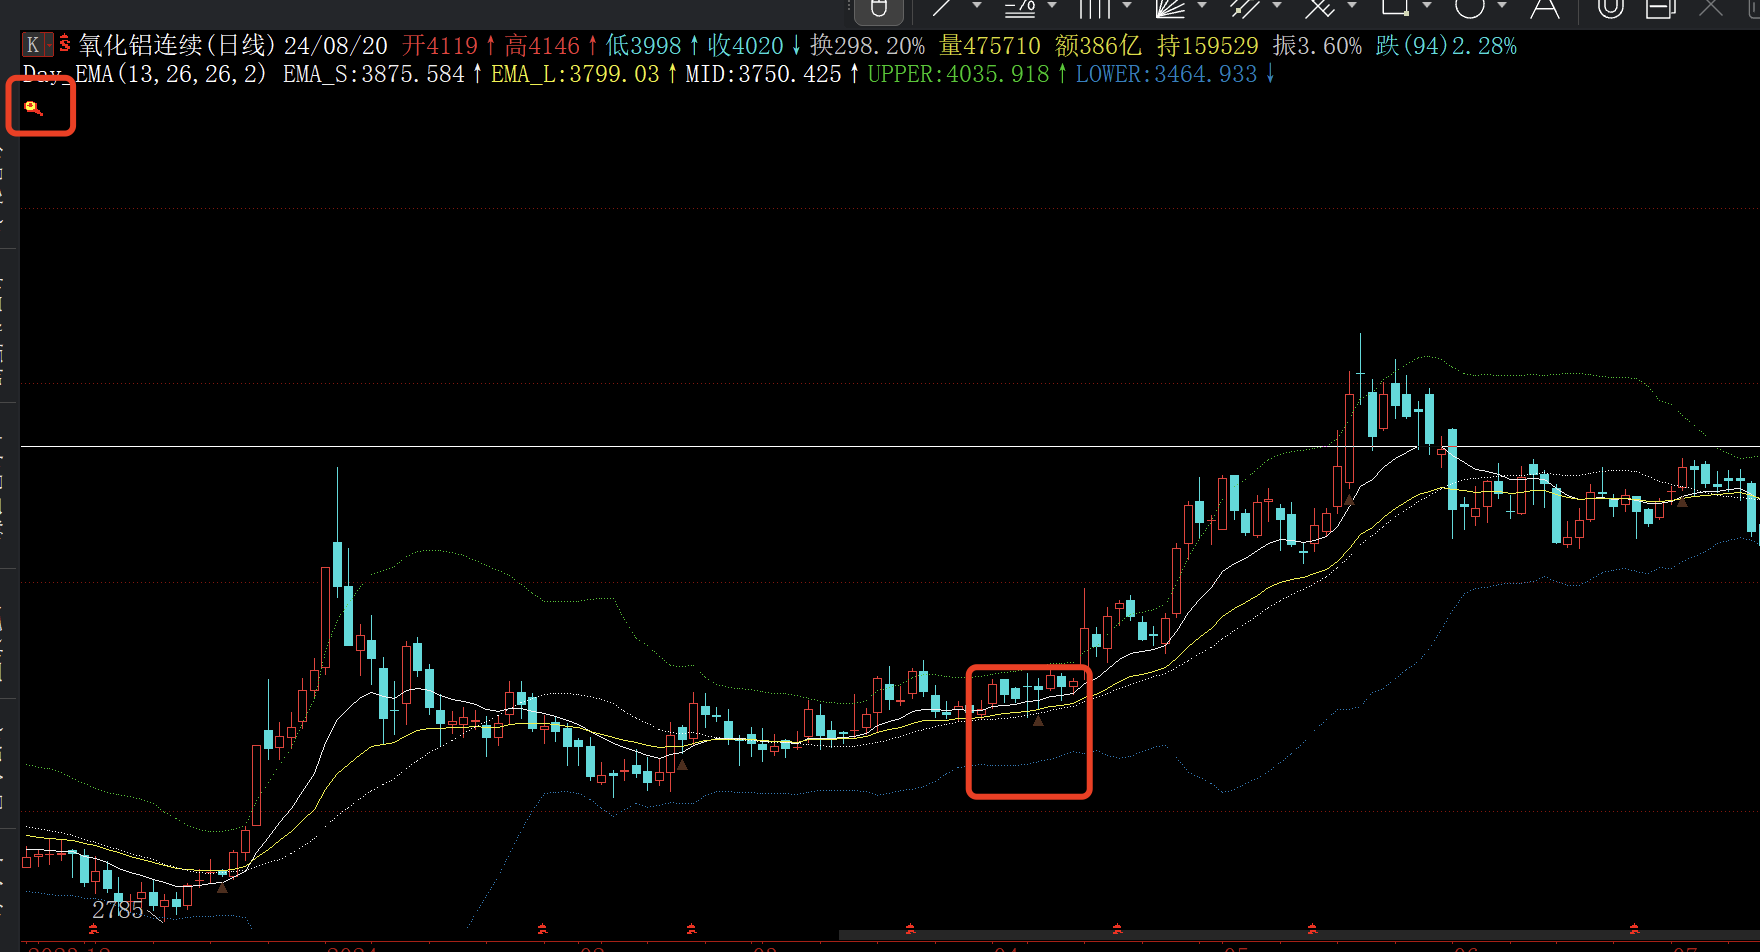This screenshot has height=952, width=1760.
Task: Select the text annotation A tool
Action: (1545, 9)
